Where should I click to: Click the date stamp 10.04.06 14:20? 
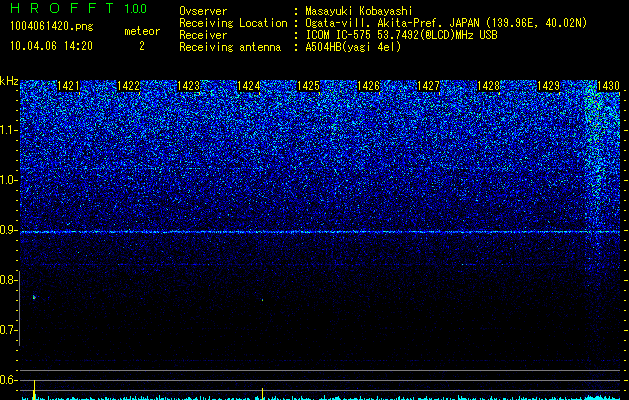[x=51, y=46]
